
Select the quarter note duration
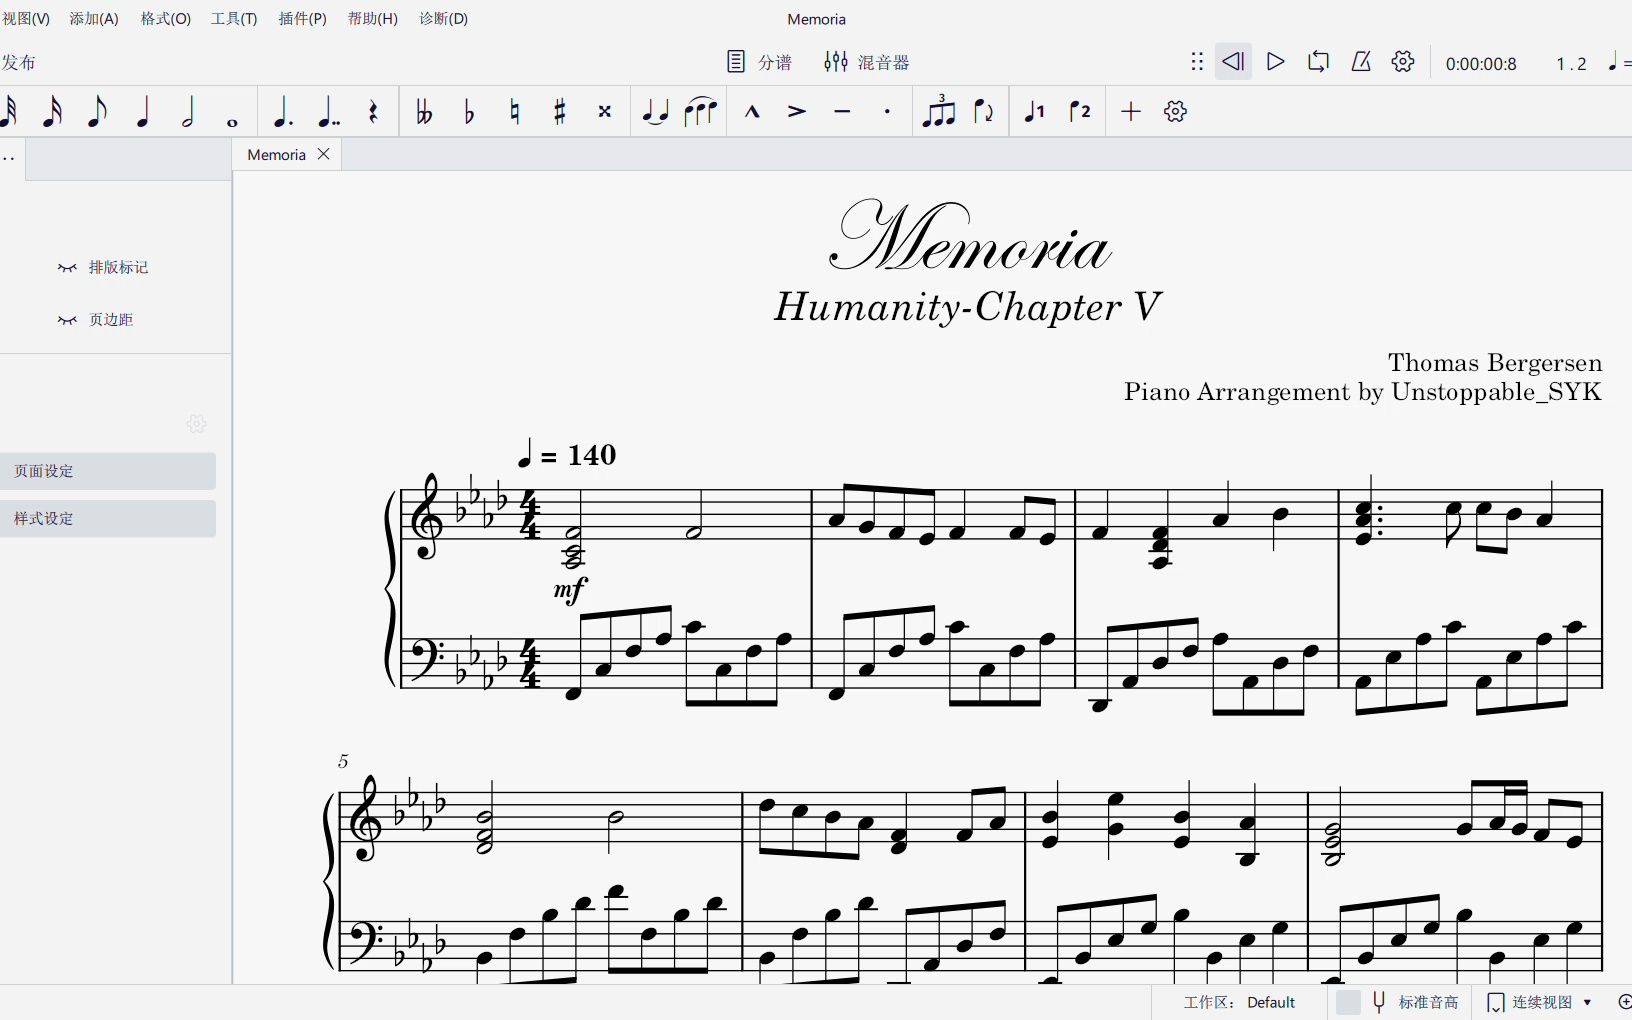[x=143, y=111]
